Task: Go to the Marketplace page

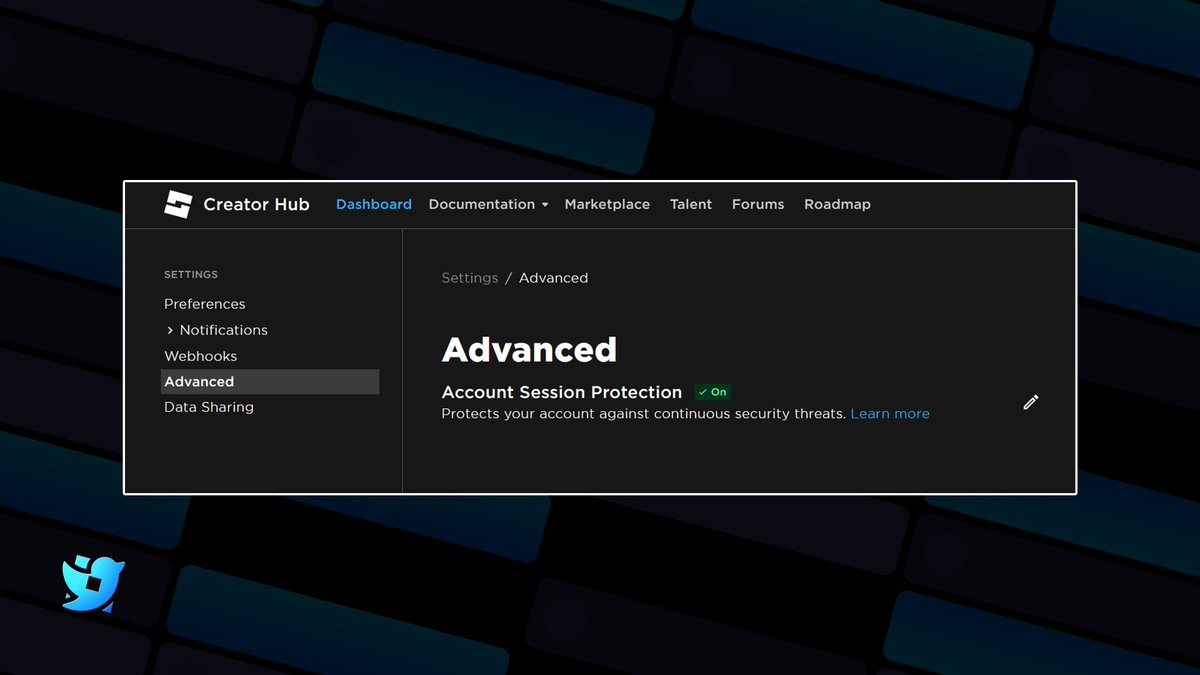Action: coord(607,204)
